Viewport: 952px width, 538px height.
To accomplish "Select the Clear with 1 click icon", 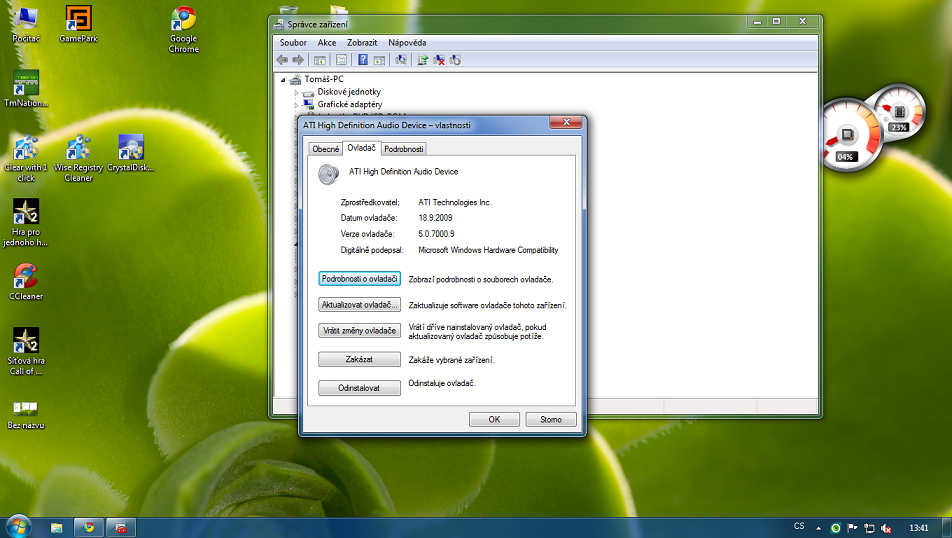I will pos(26,159).
